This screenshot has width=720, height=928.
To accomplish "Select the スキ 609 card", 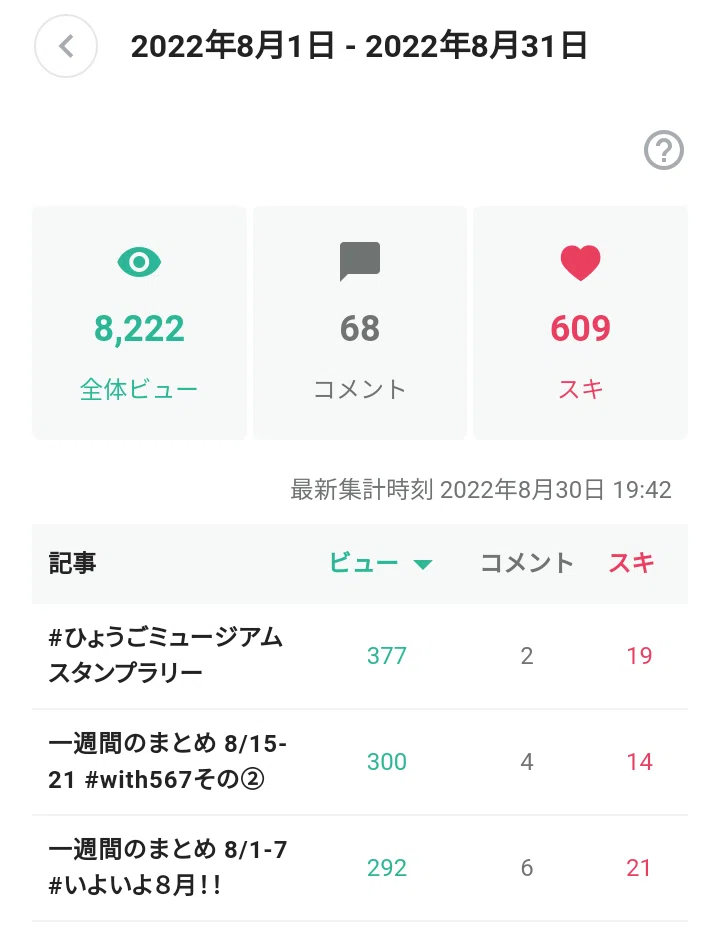I will pos(580,323).
